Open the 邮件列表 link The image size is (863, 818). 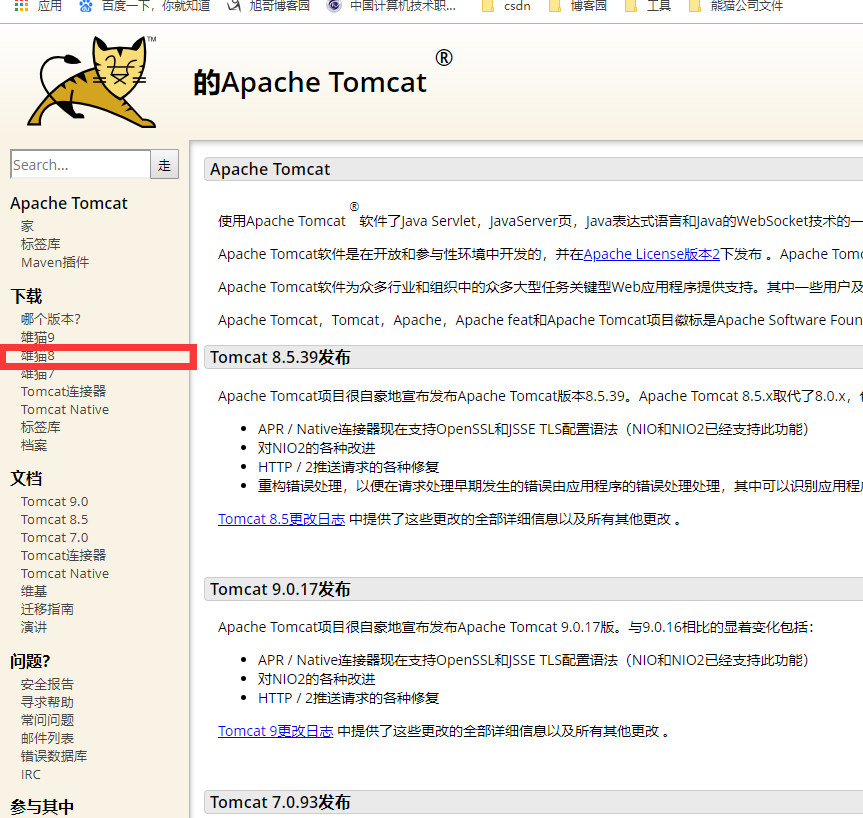click(47, 738)
